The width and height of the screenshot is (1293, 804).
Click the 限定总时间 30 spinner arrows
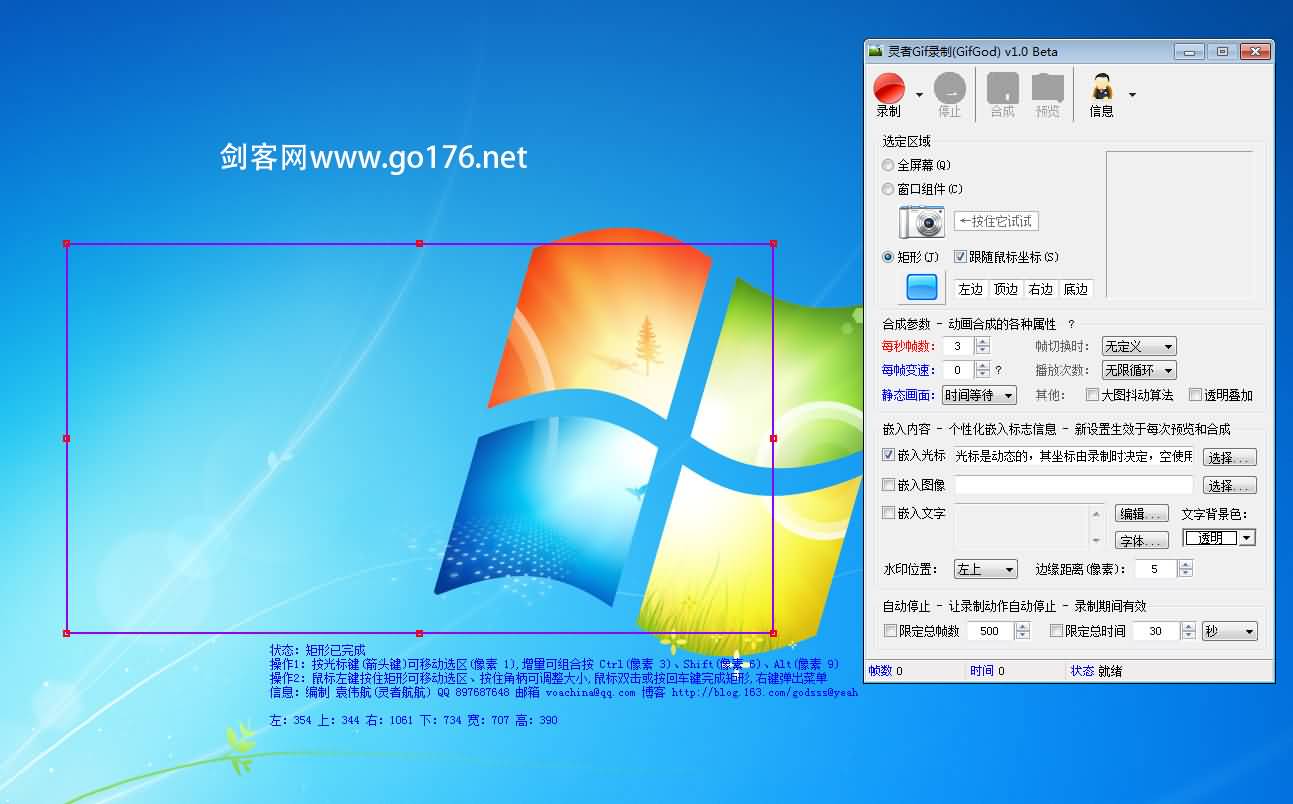1188,631
